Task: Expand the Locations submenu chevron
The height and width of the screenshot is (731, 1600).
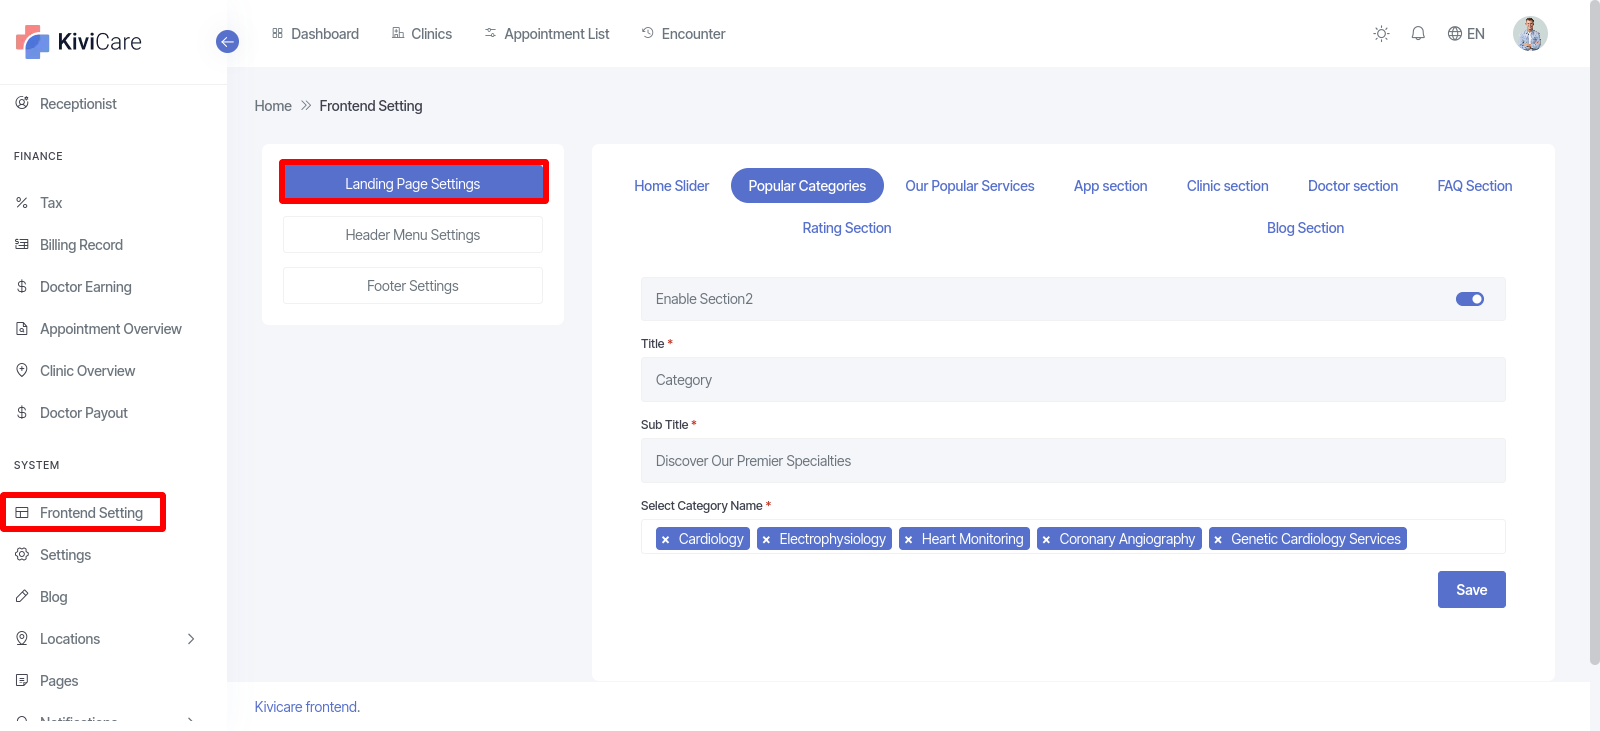Action: click(191, 638)
